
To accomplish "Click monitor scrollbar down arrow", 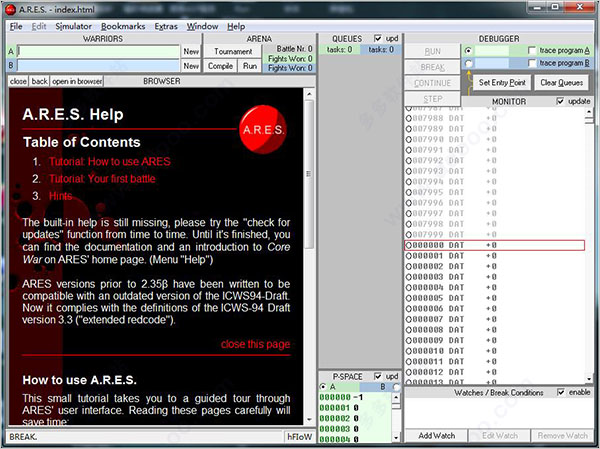I will click(x=589, y=379).
